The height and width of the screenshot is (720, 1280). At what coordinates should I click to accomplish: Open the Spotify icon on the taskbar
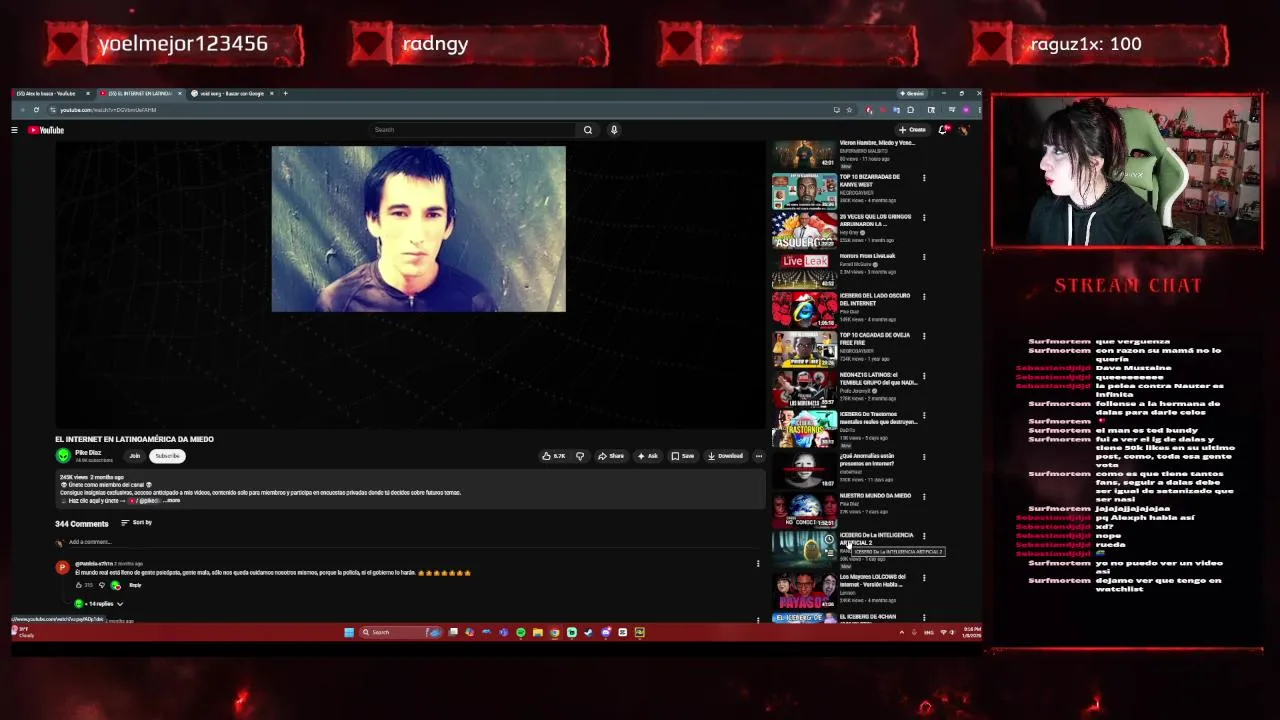pyautogui.click(x=521, y=632)
